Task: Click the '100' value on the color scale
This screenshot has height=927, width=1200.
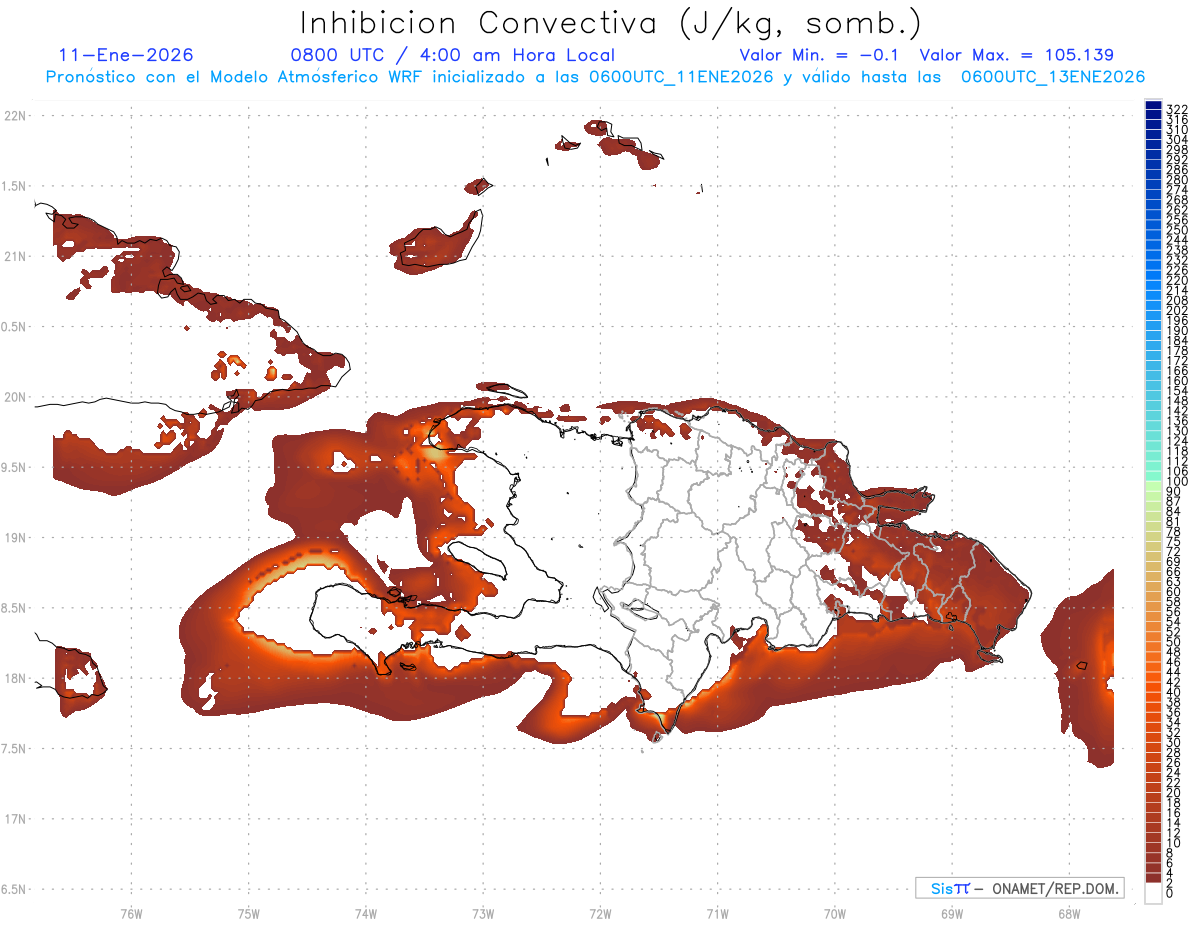Action: pyautogui.click(x=1176, y=482)
